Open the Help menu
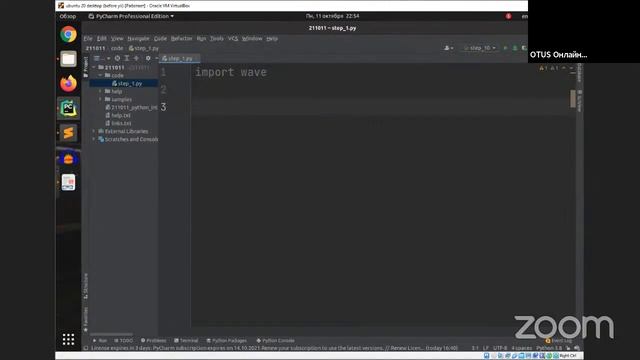The height and width of the screenshot is (360, 640). [272, 38]
